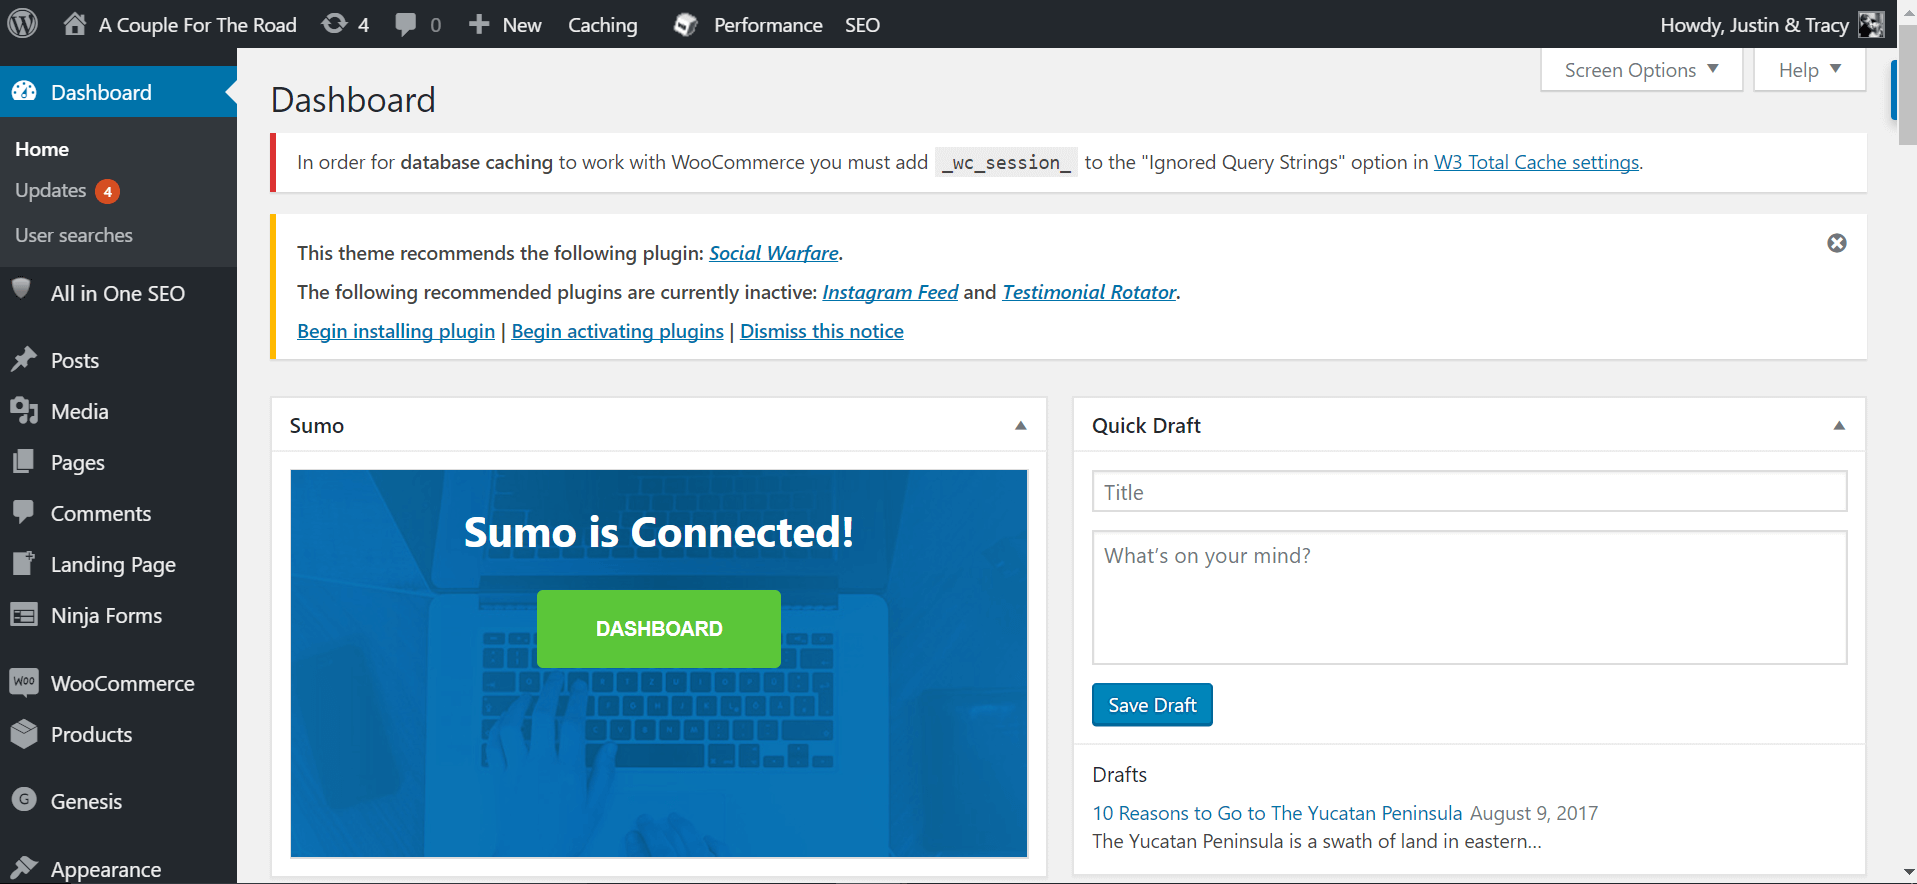The width and height of the screenshot is (1917, 884).
Task: Click the Products box icon
Action: 24,734
